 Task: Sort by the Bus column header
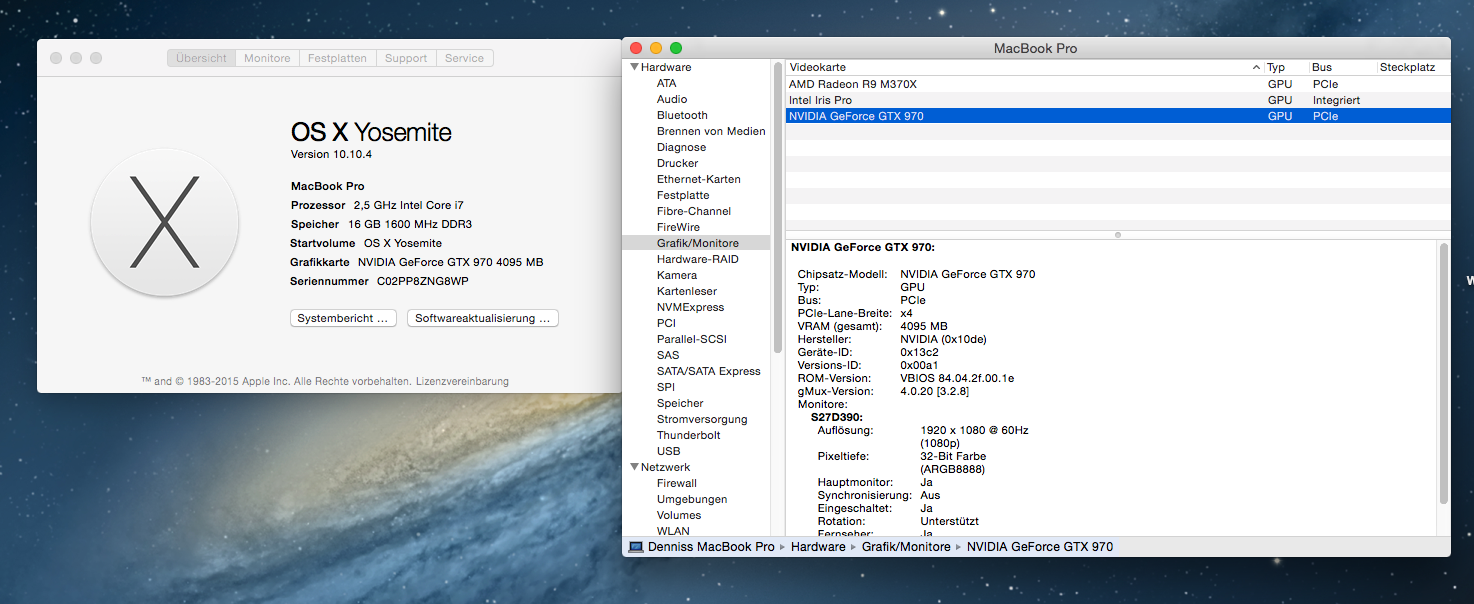tap(1343, 67)
